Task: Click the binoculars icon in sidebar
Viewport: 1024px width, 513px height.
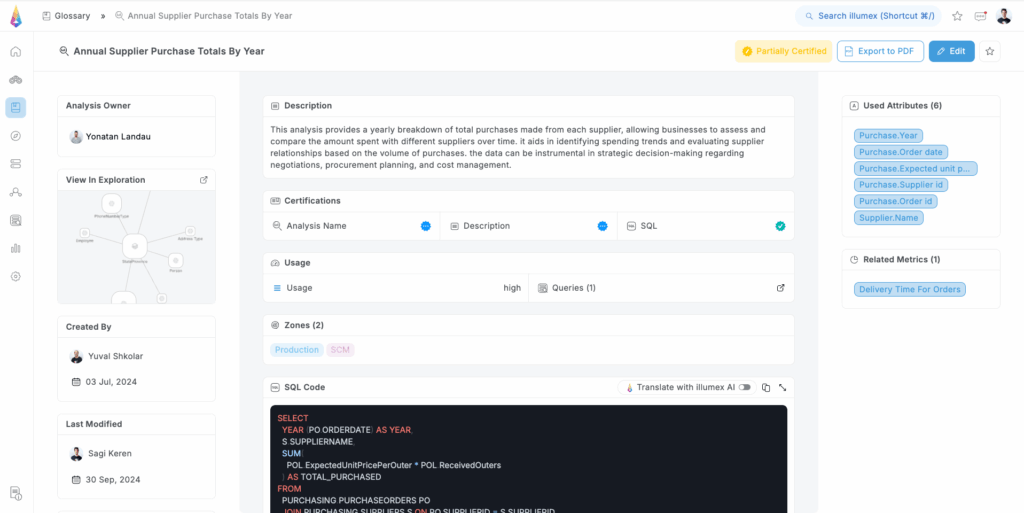Action: (15, 79)
